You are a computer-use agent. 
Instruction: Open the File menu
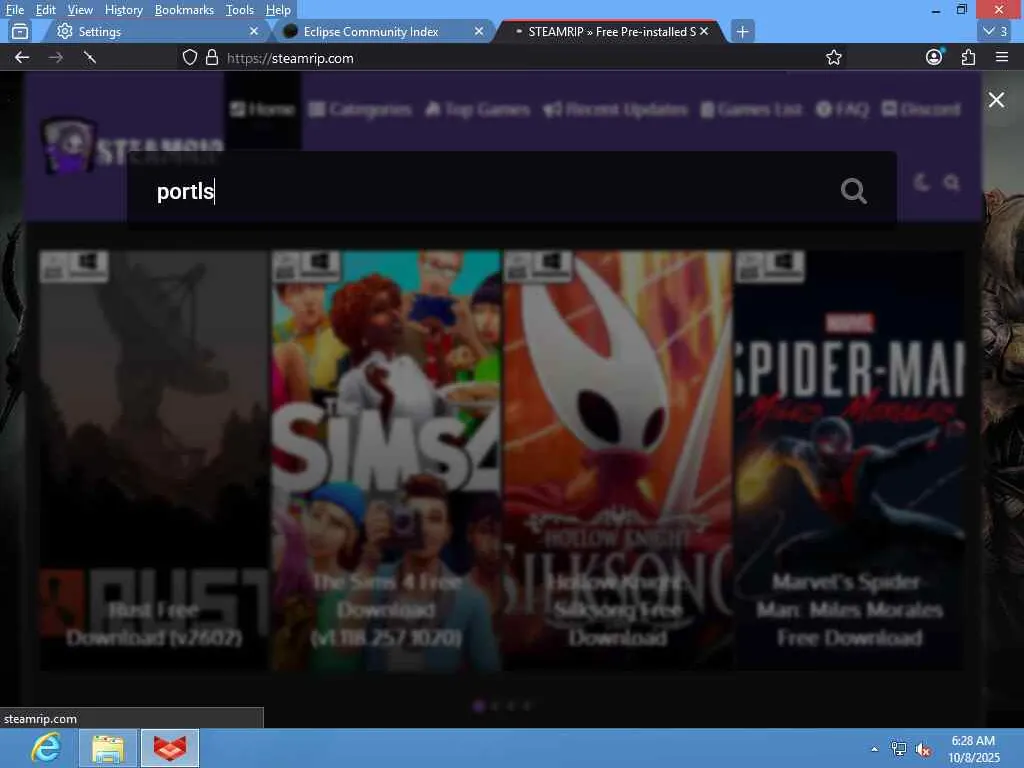(x=14, y=10)
